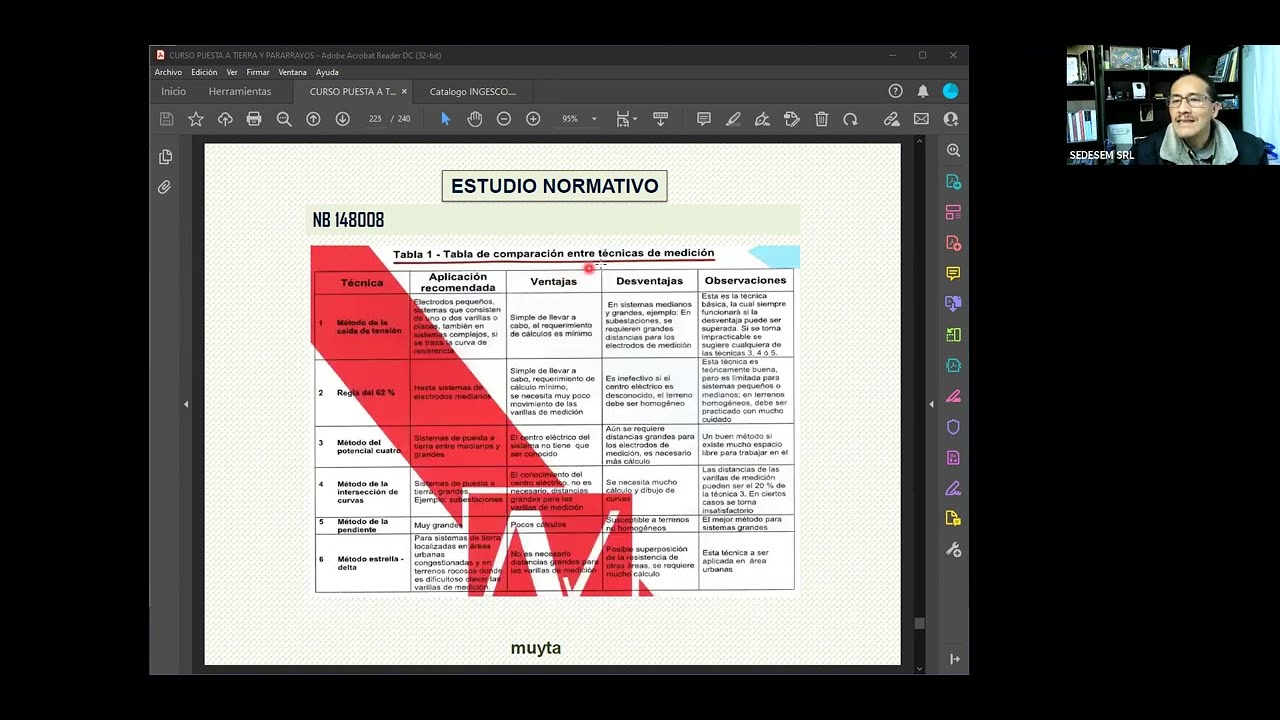Add a sticky note comment

tap(704, 119)
